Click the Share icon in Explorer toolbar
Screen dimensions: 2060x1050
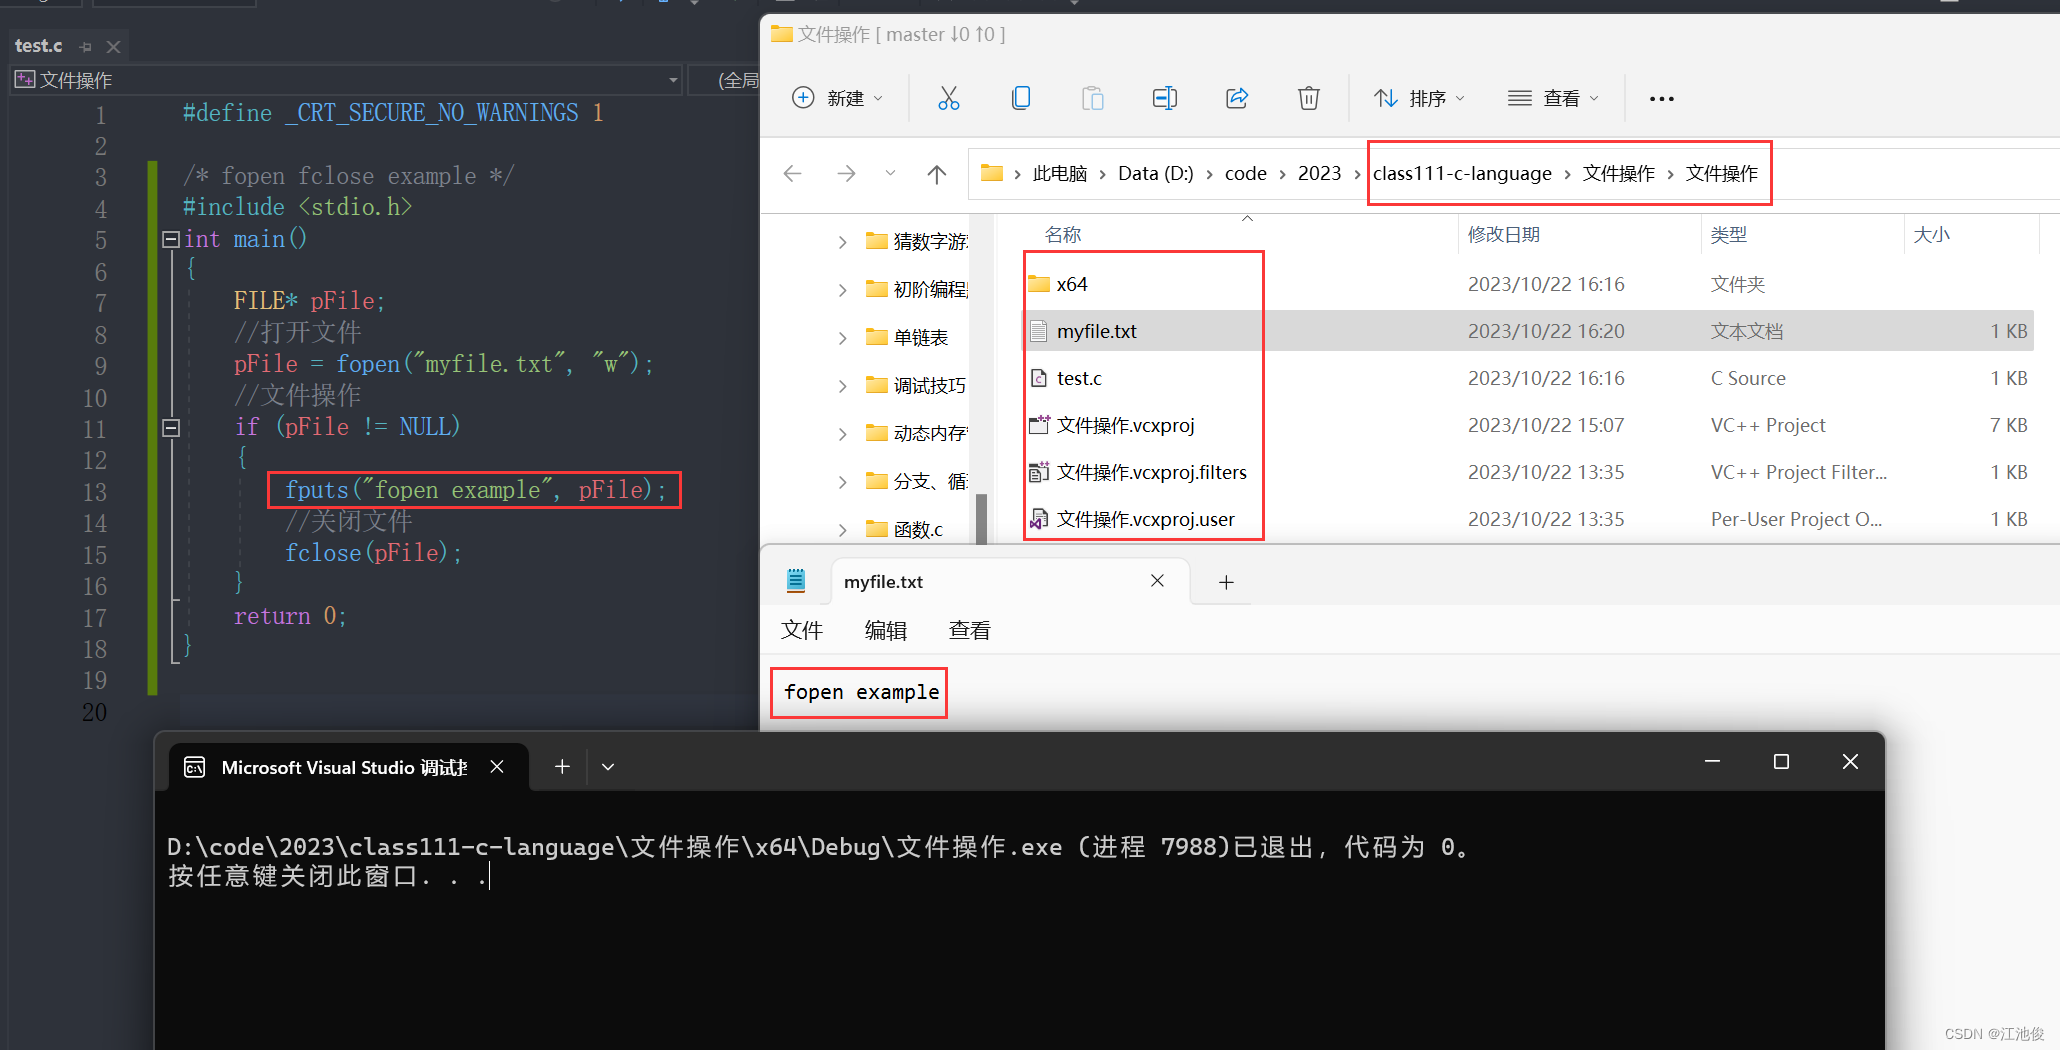pos(1237,98)
